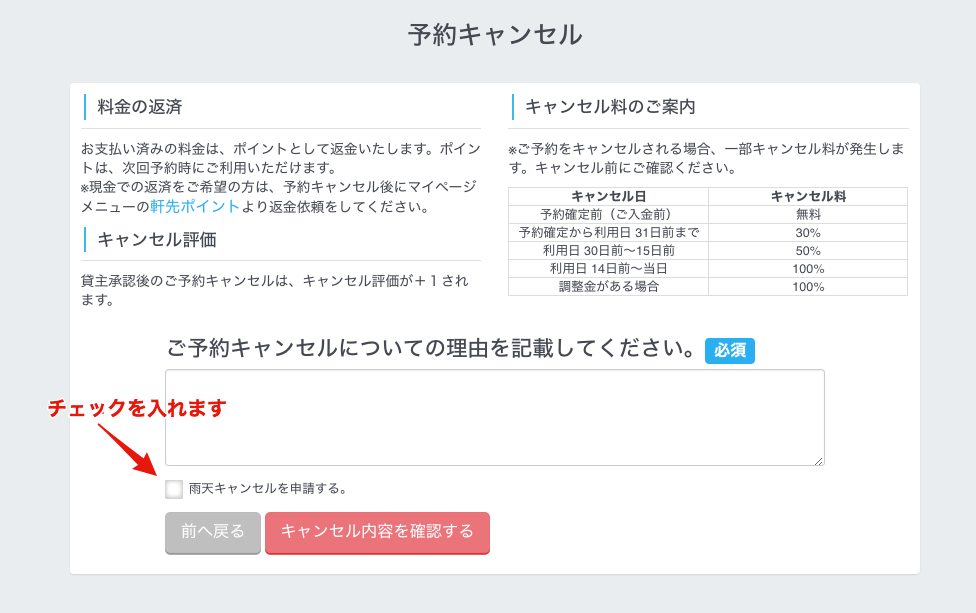Viewport: 976px width, 613px height.
Task: Click the 無料 fee cell
Action: pyautogui.click(x=808, y=215)
